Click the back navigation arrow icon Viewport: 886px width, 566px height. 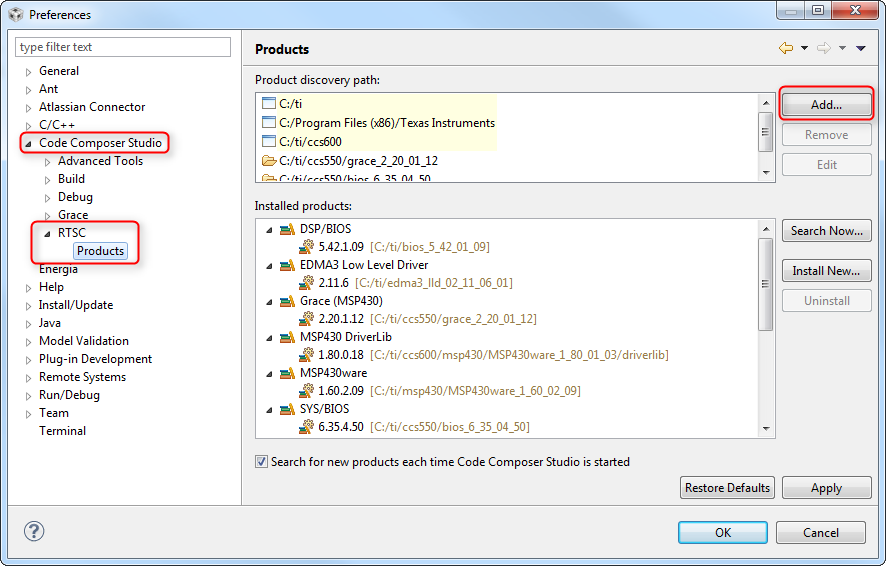point(786,49)
